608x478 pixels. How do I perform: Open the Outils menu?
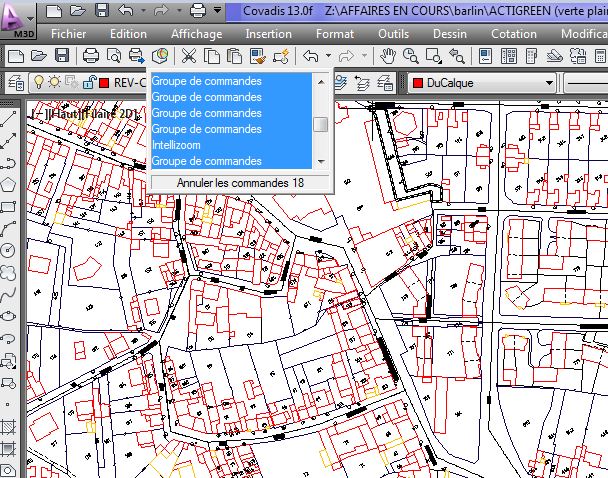point(394,34)
